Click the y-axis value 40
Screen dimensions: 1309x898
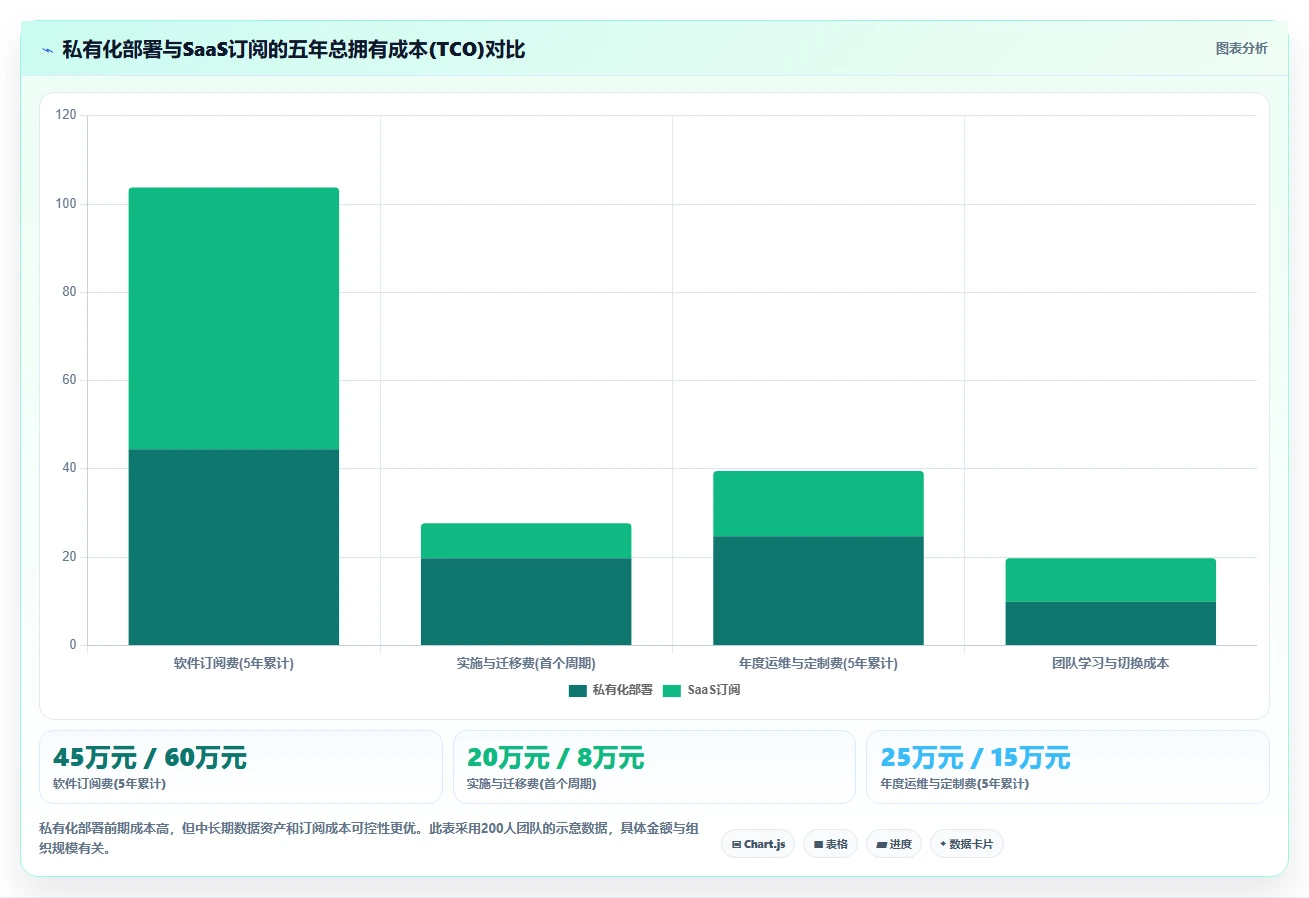[69, 468]
